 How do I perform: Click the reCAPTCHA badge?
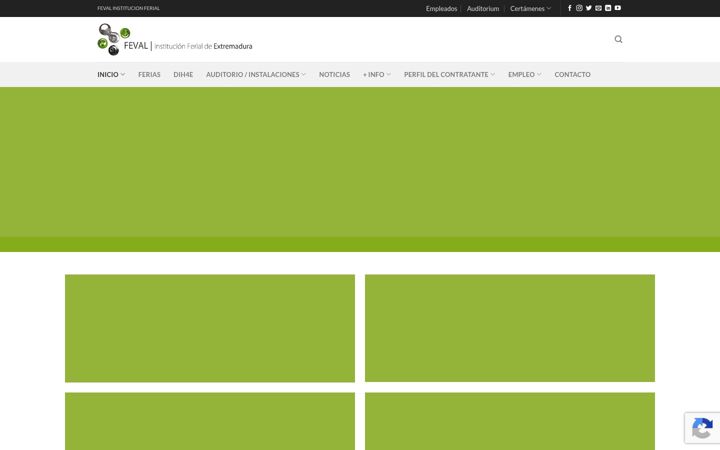click(x=702, y=428)
